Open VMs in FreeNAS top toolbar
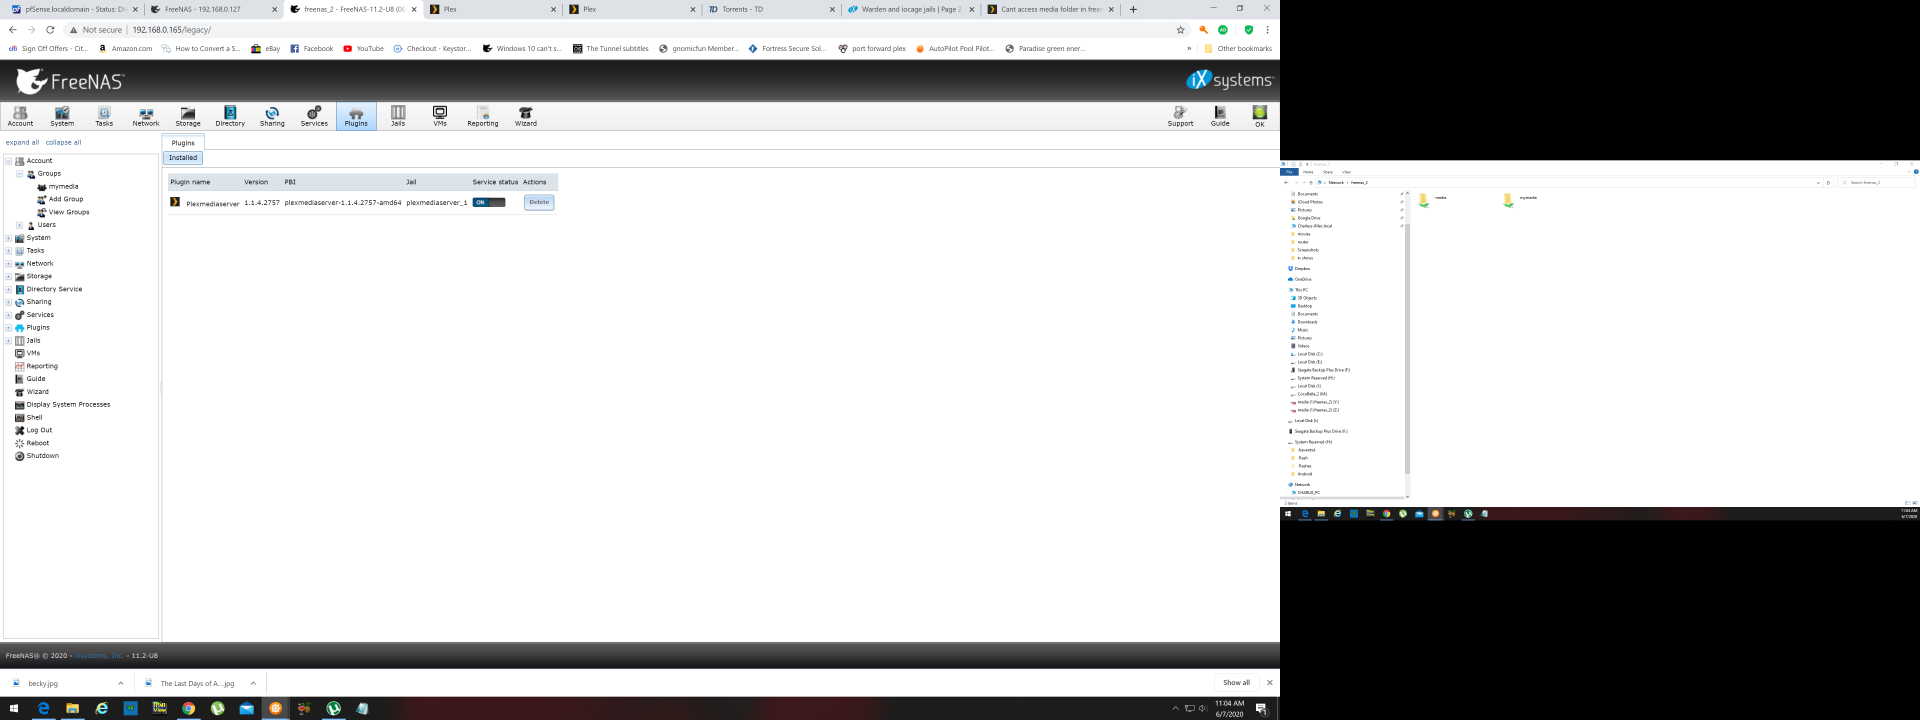Screen dimensions: 1920x720 point(440,116)
